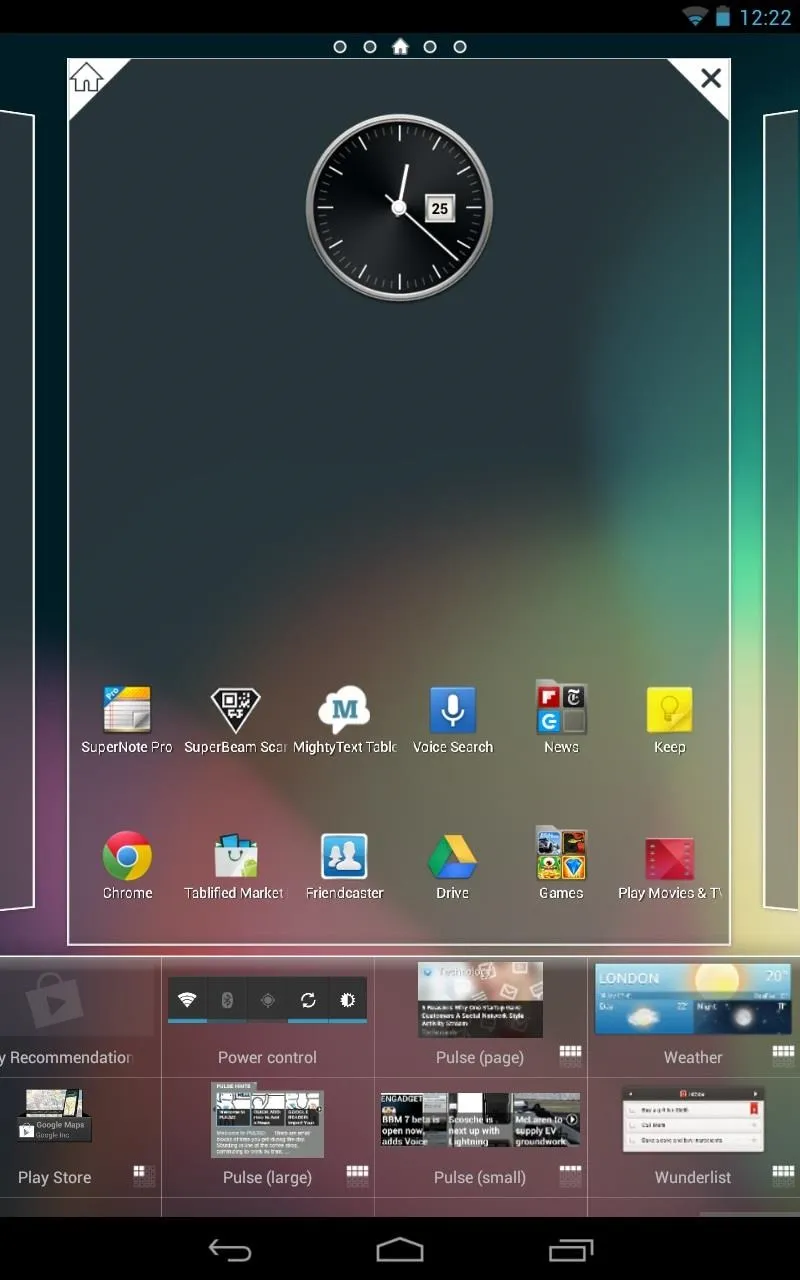
Task: Tap the home corner icon on the panel
Action: pyautogui.click(x=87, y=78)
